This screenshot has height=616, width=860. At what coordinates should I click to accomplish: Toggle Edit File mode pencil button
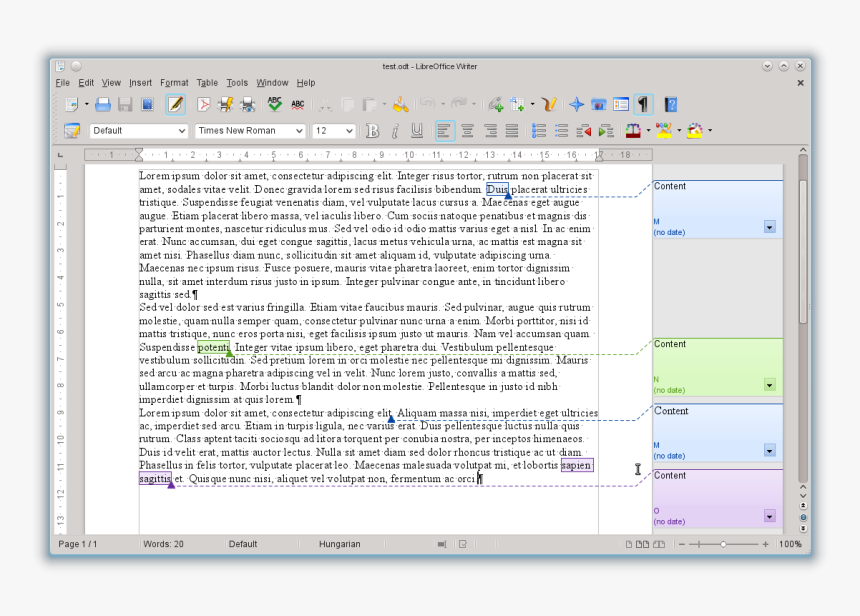176,104
